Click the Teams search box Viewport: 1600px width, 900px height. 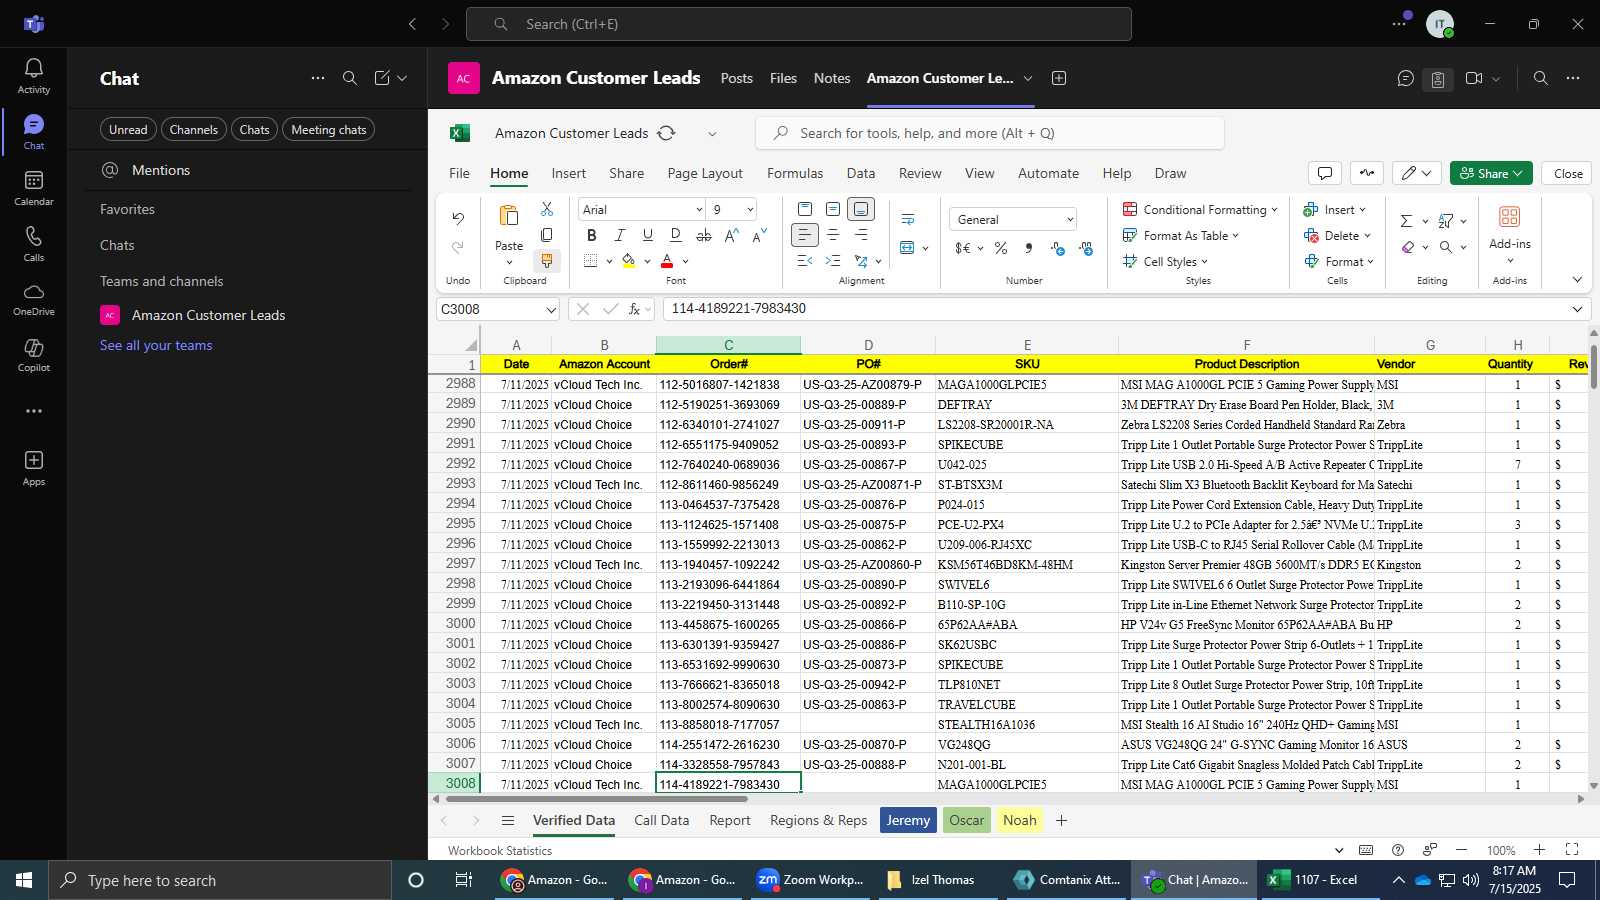click(799, 24)
